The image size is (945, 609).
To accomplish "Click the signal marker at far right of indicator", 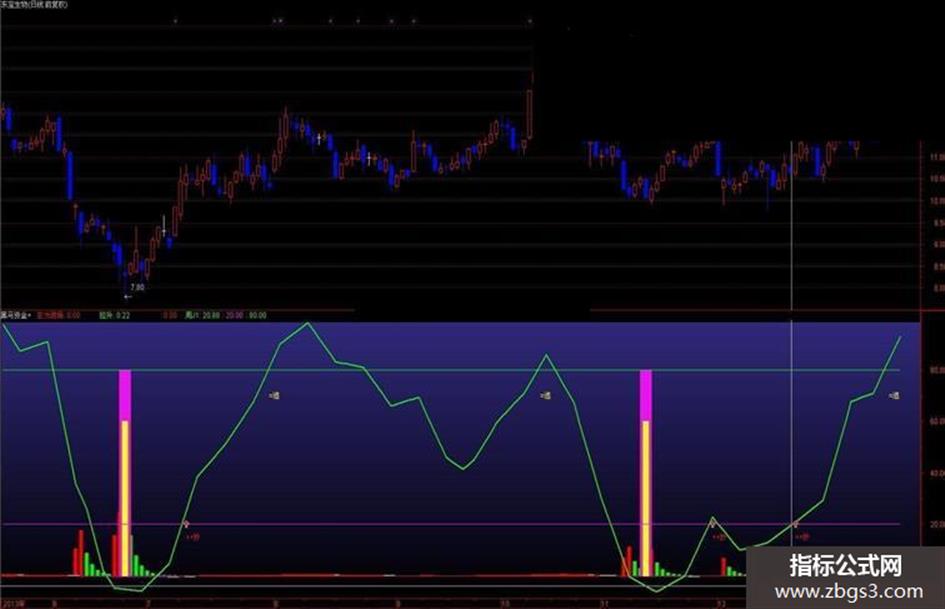I will [x=894, y=396].
